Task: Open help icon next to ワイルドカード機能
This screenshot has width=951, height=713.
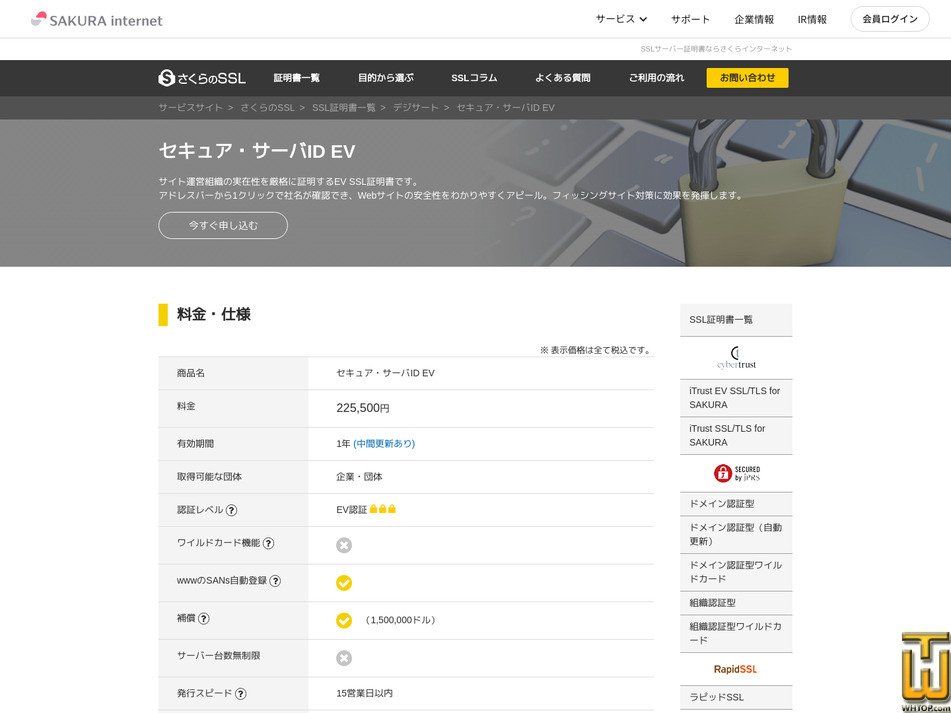Action: (x=268, y=543)
